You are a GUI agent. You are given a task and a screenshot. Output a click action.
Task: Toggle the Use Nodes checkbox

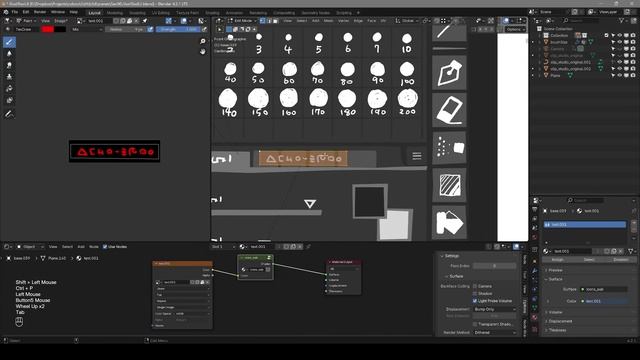pyautogui.click(x=105, y=247)
